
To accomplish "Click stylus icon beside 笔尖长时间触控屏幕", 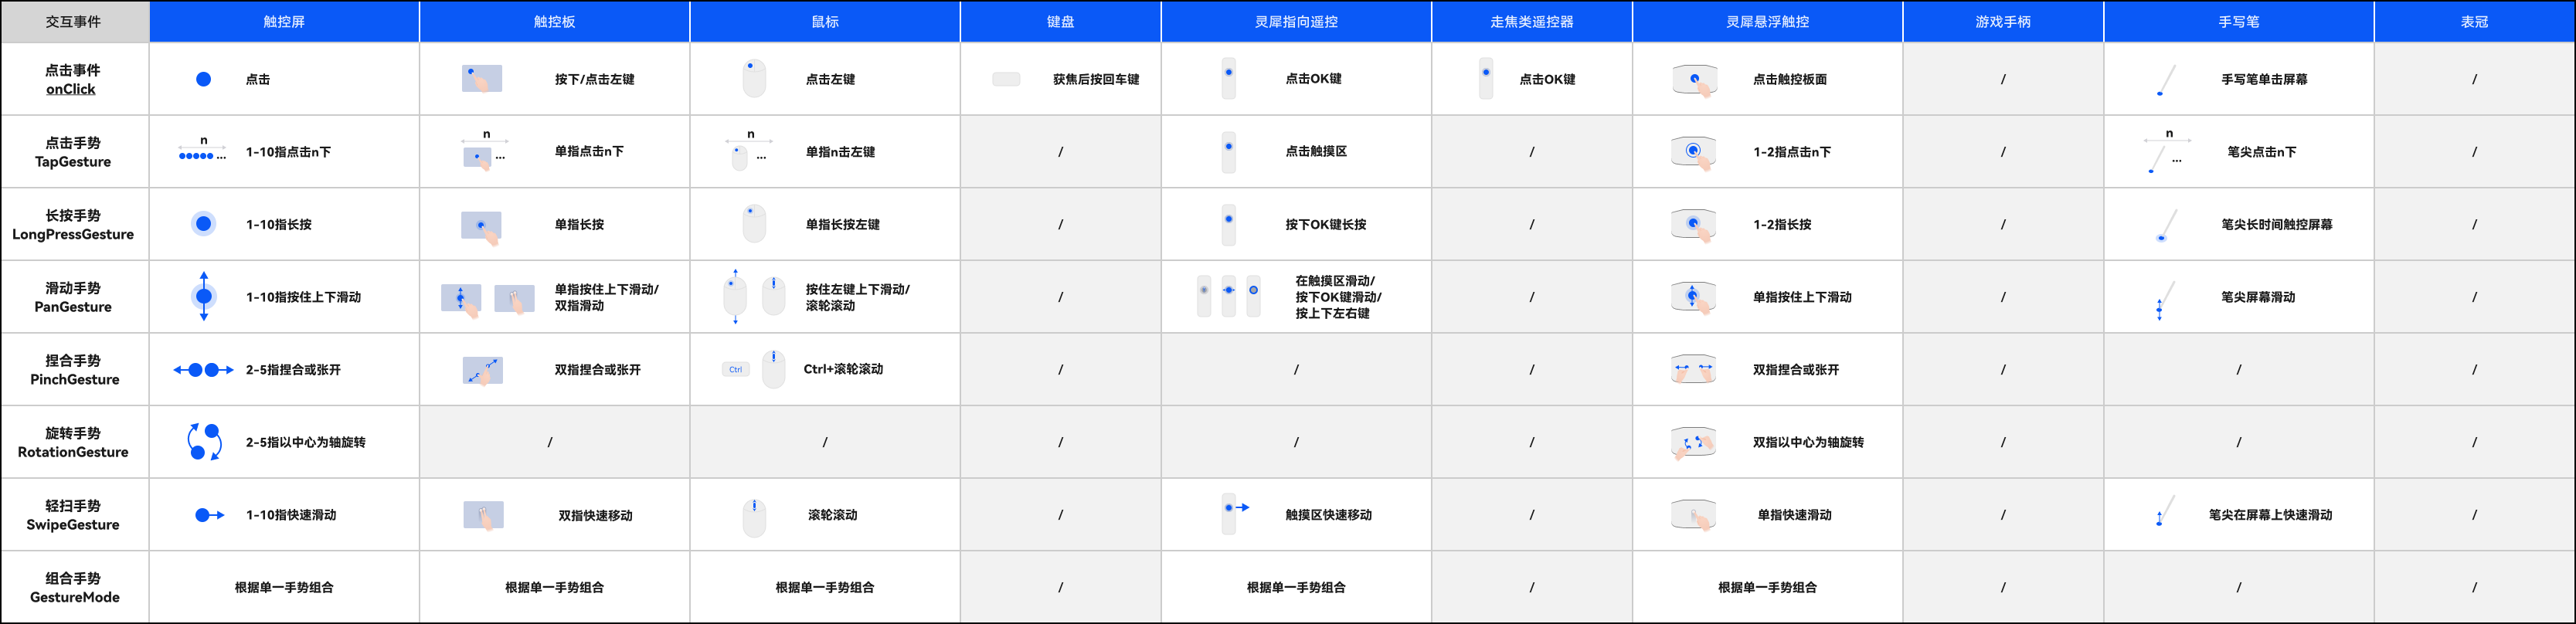I will pyautogui.click(x=2167, y=225).
